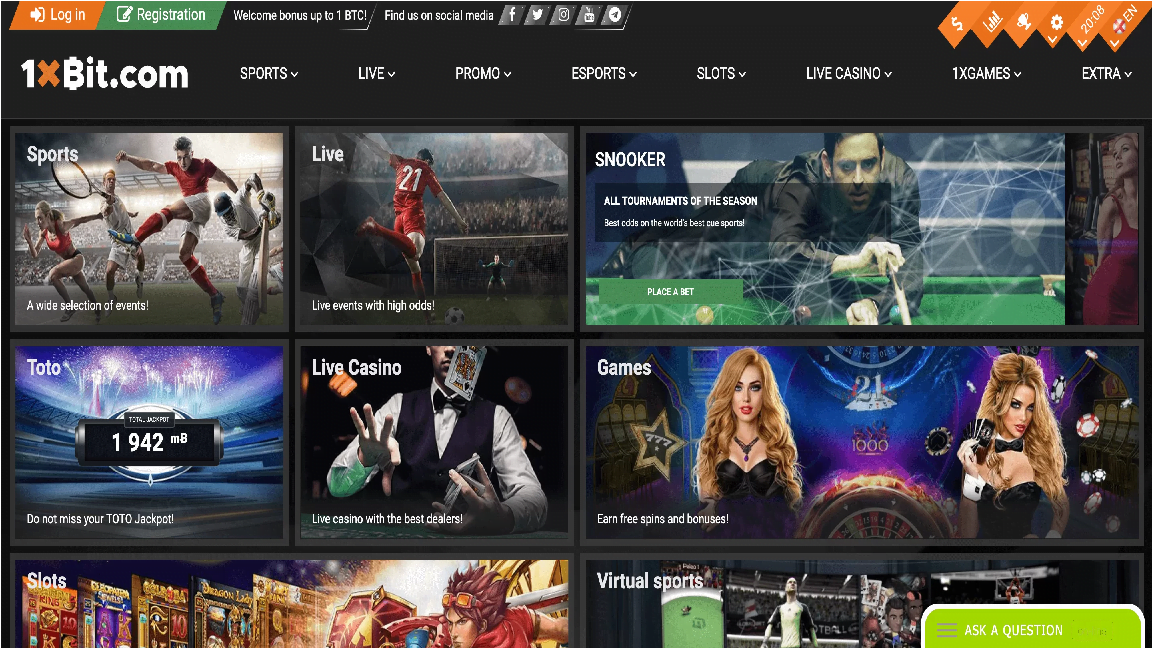The width and height of the screenshot is (1152, 648).
Task: Expand the SLOTS menu
Action: (721, 73)
